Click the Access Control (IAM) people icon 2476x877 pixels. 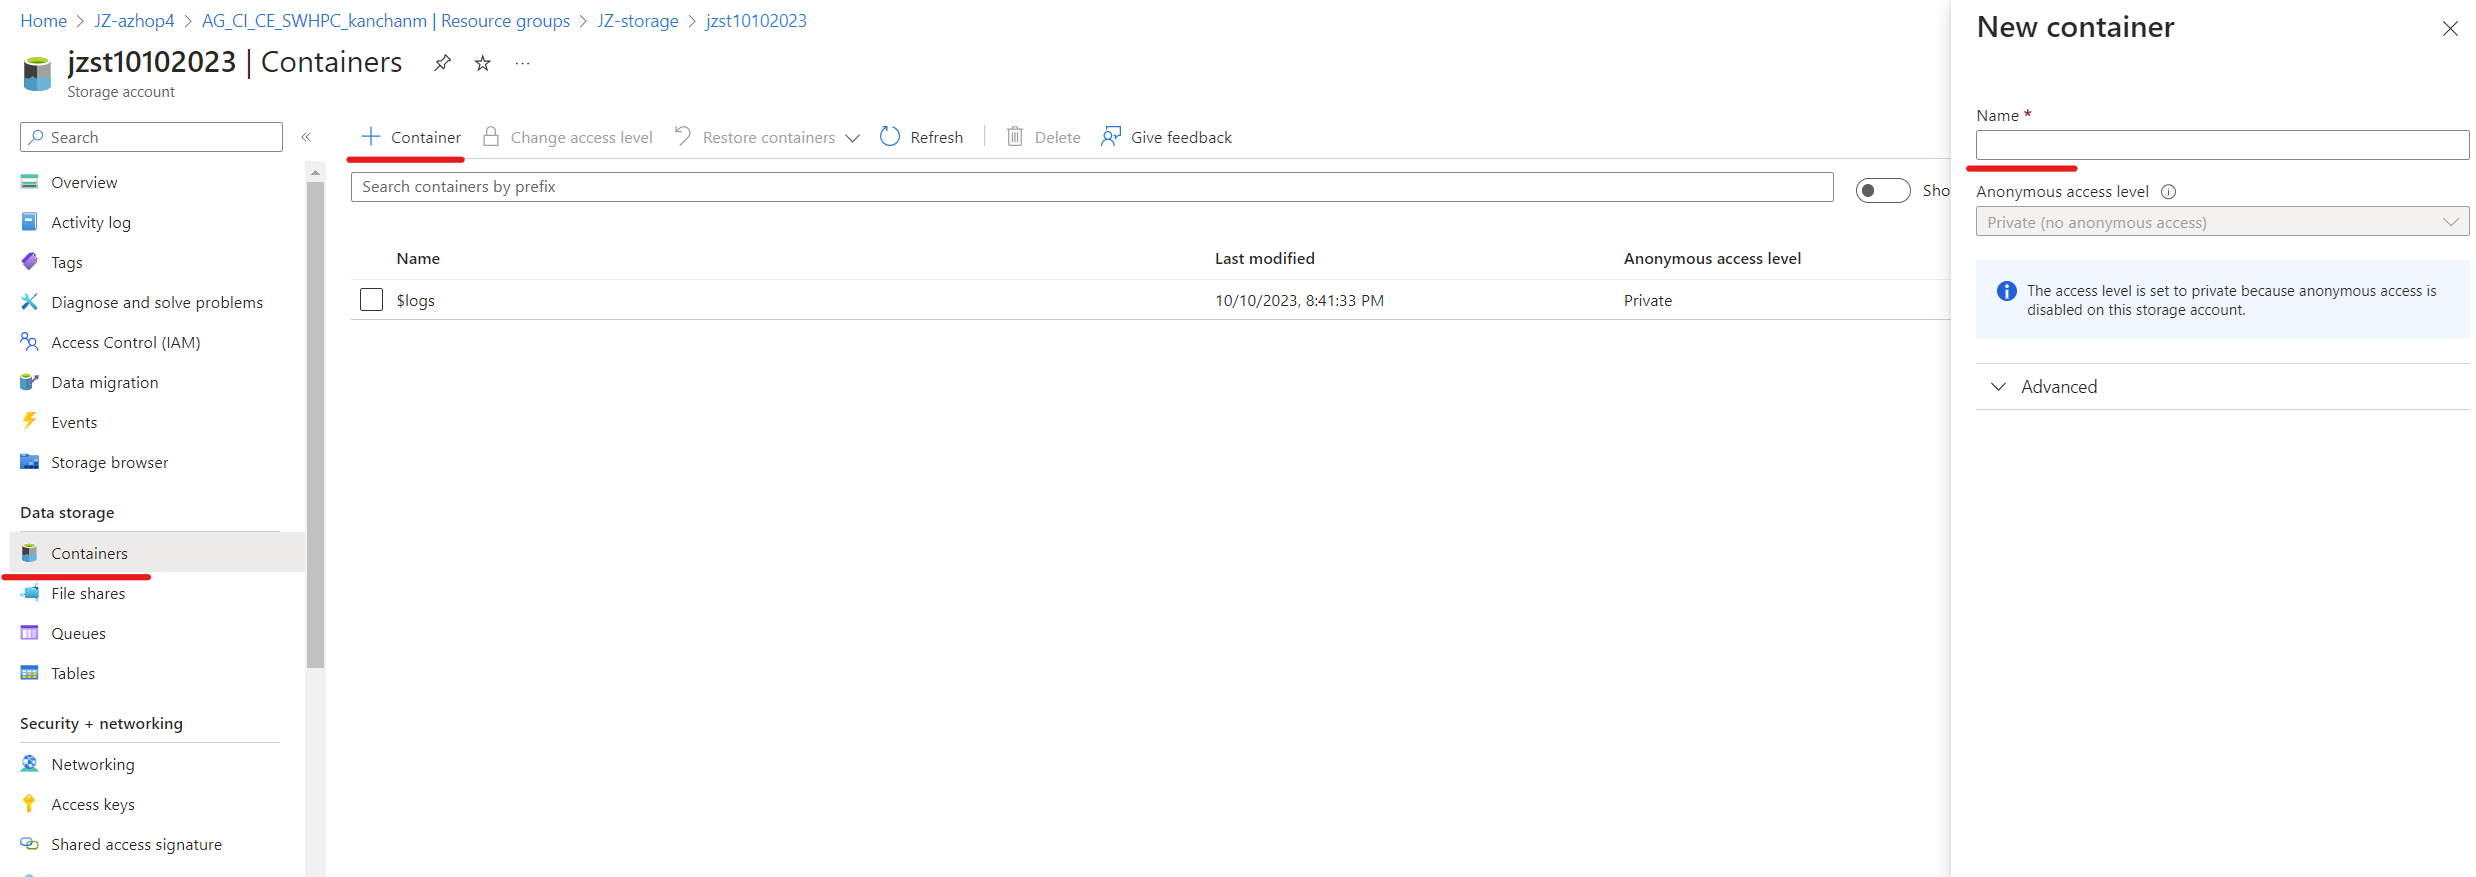pyautogui.click(x=29, y=342)
